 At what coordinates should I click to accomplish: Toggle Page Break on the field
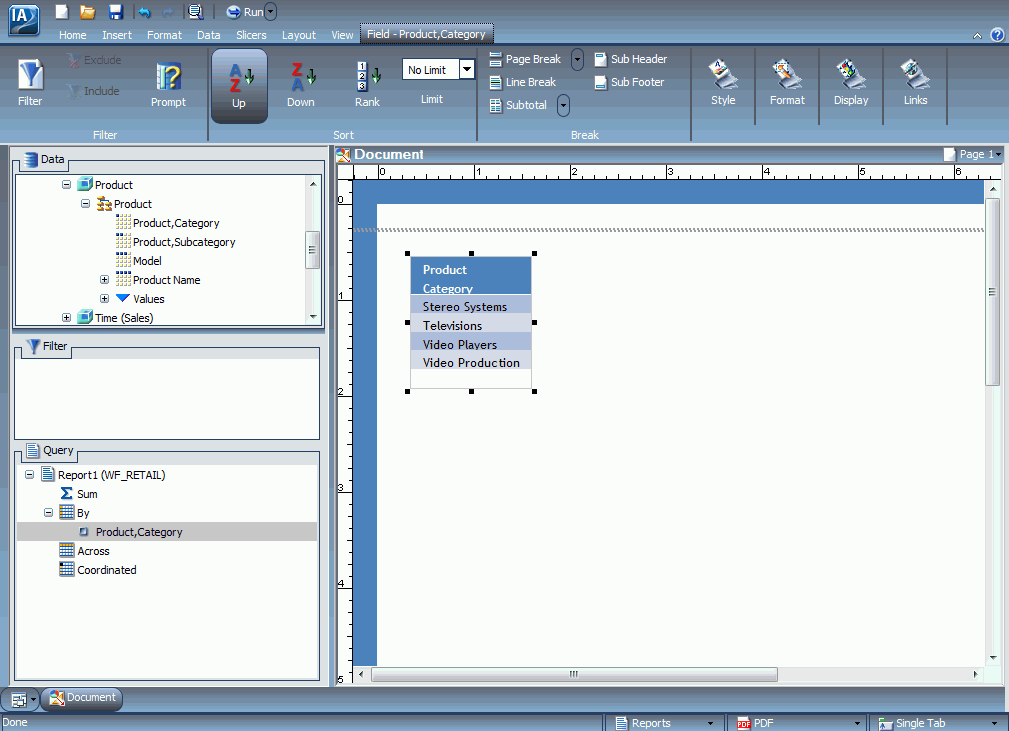click(525, 59)
